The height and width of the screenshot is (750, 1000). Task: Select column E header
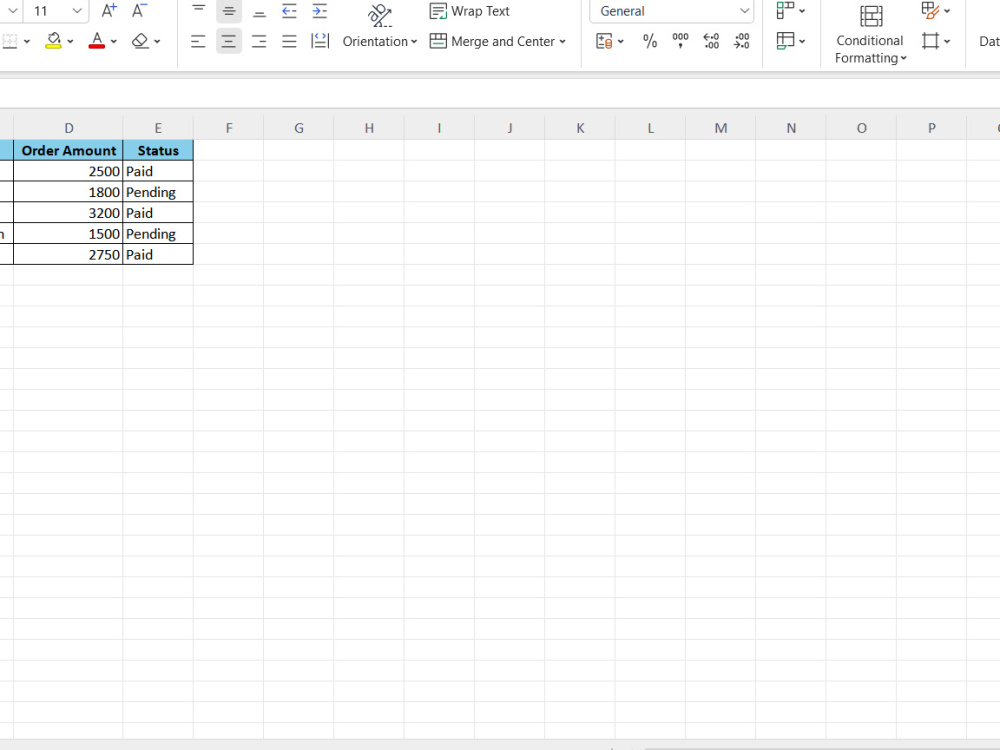[x=158, y=128]
